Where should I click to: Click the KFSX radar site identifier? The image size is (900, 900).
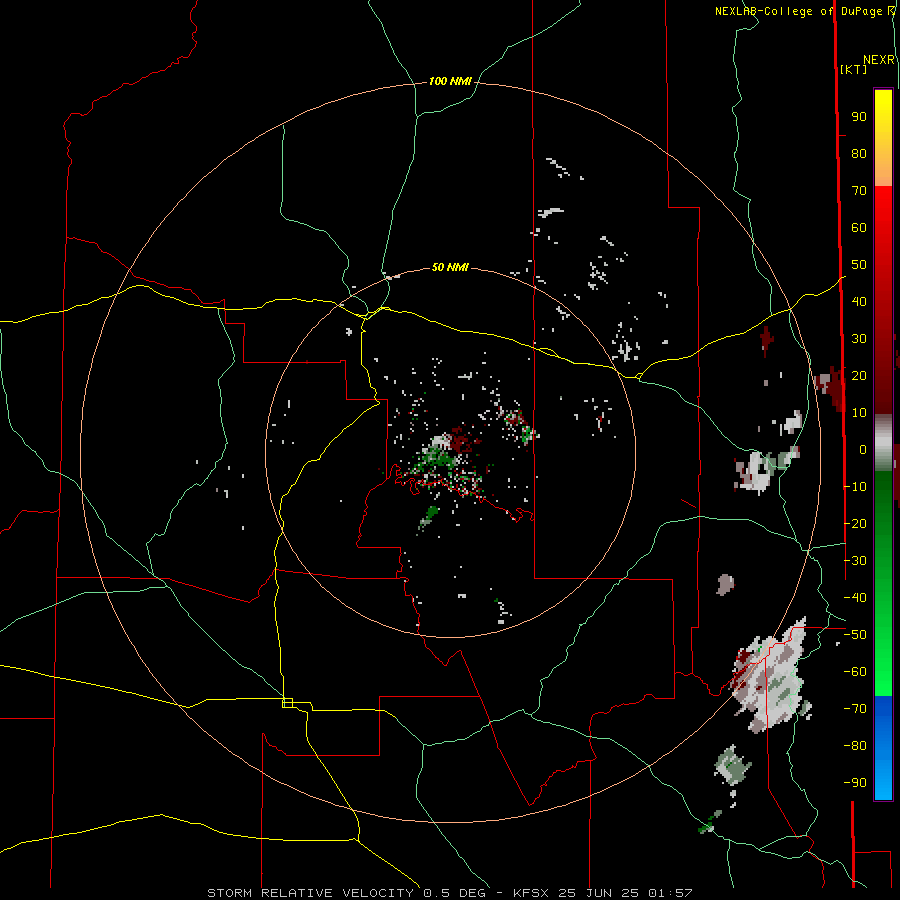(533, 893)
